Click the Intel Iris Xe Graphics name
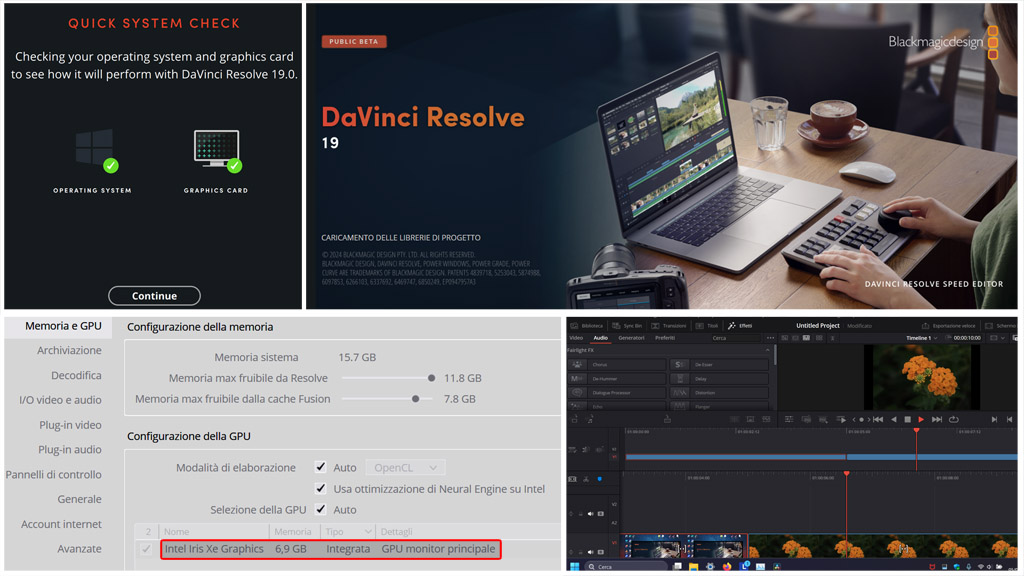1024x576 pixels. click(x=214, y=549)
